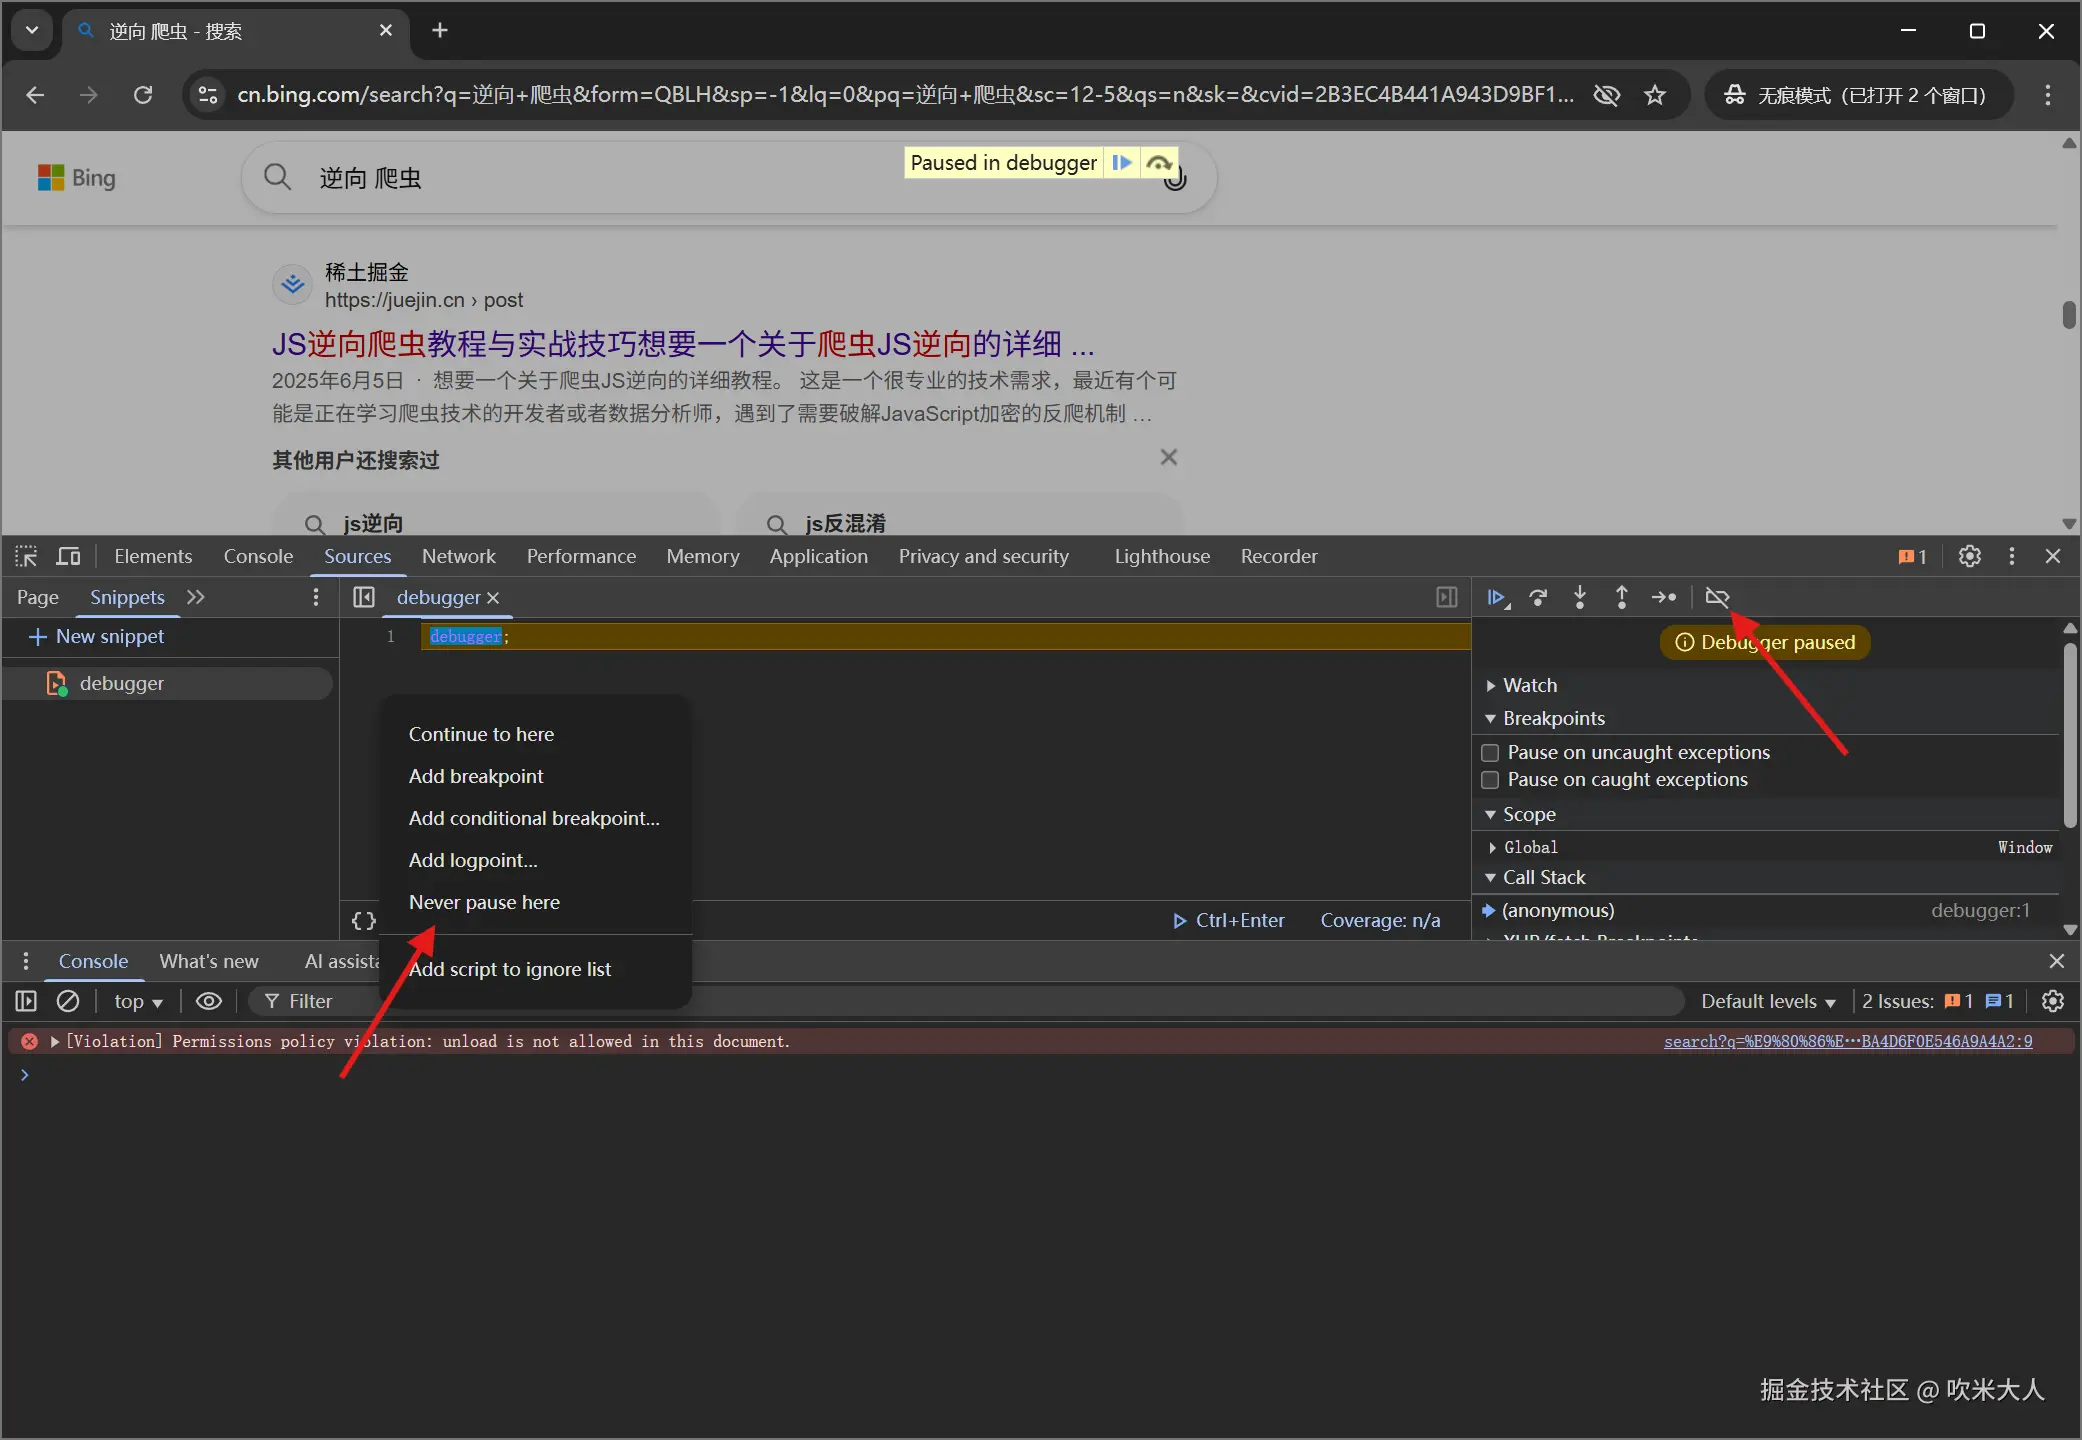Switch to the Network tab
The width and height of the screenshot is (2082, 1440).
458,556
